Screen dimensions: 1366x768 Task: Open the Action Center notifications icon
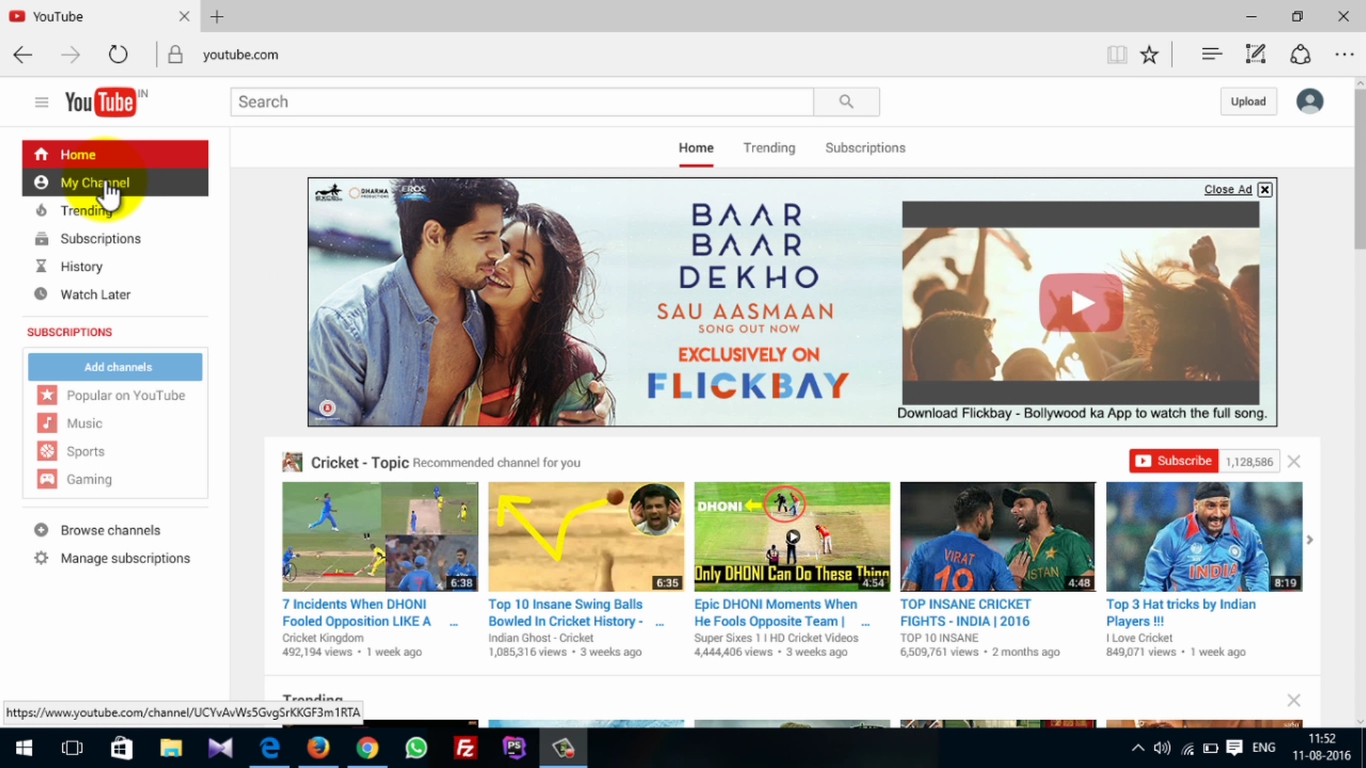point(1234,748)
